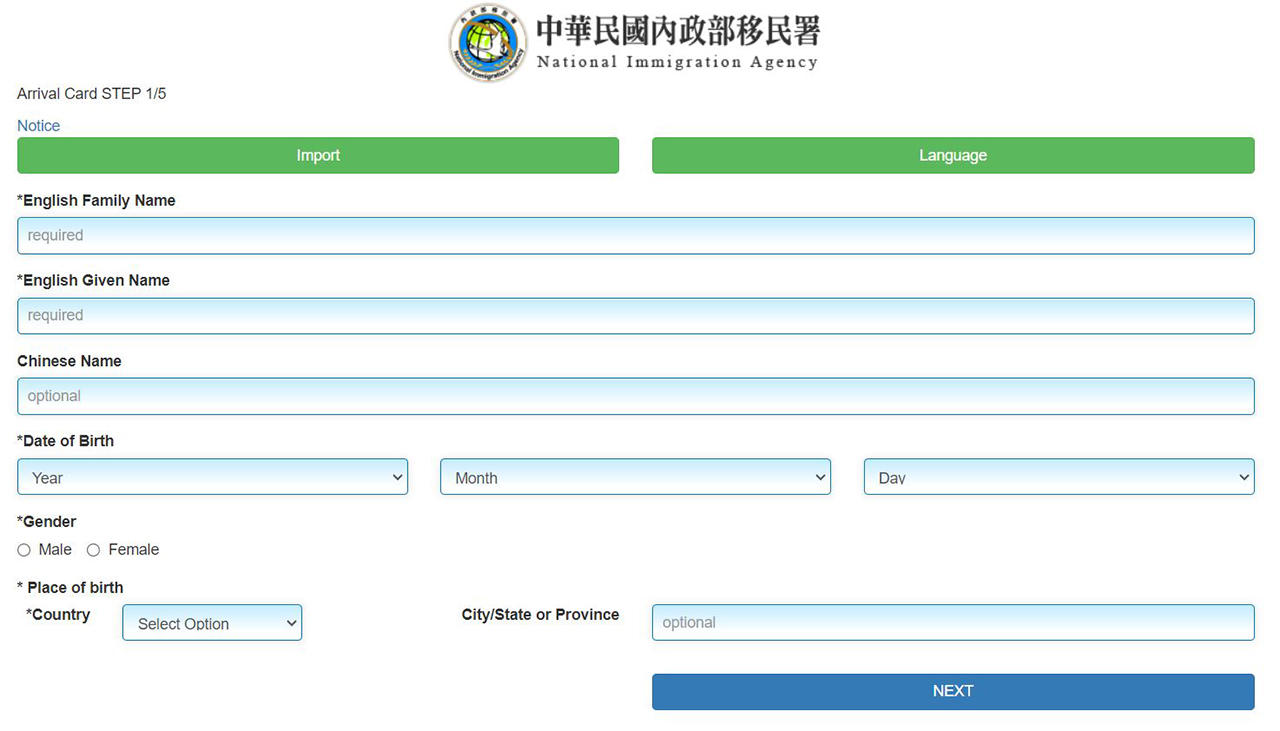This screenshot has width=1280, height=731.
Task: Open the Country Select Option dropdown
Action: pyautogui.click(x=212, y=622)
